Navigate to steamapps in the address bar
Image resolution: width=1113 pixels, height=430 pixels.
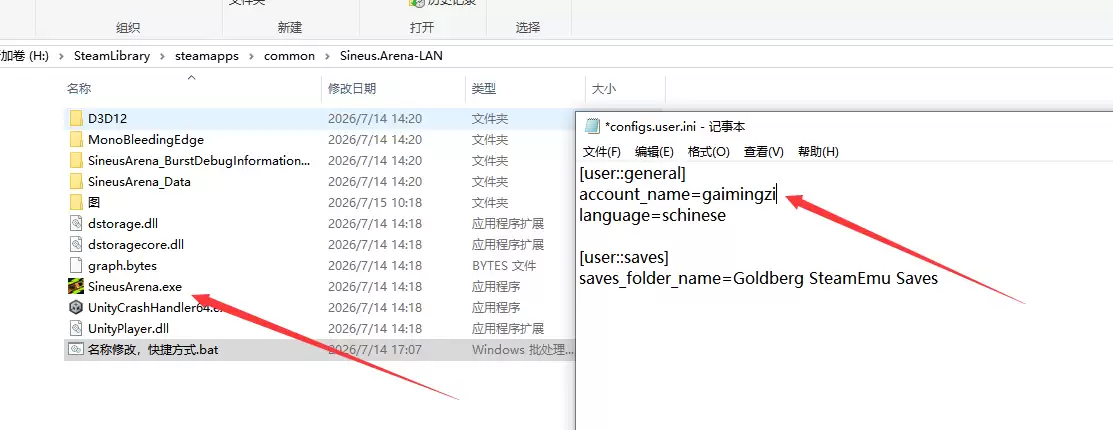pos(207,56)
